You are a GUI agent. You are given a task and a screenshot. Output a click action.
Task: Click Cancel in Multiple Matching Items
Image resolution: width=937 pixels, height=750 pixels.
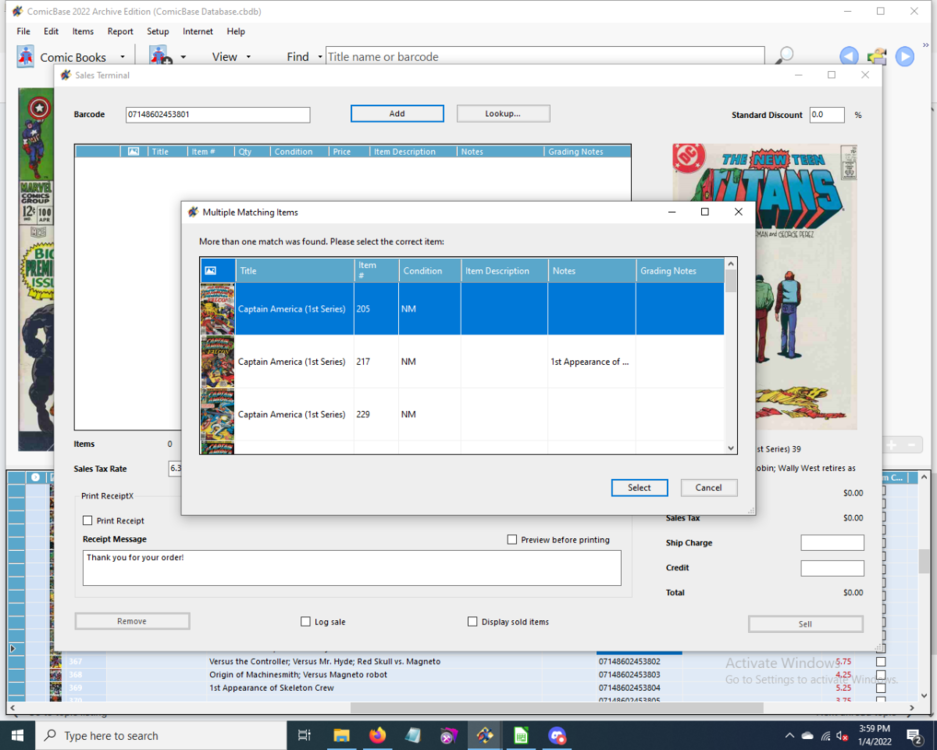[708, 488]
